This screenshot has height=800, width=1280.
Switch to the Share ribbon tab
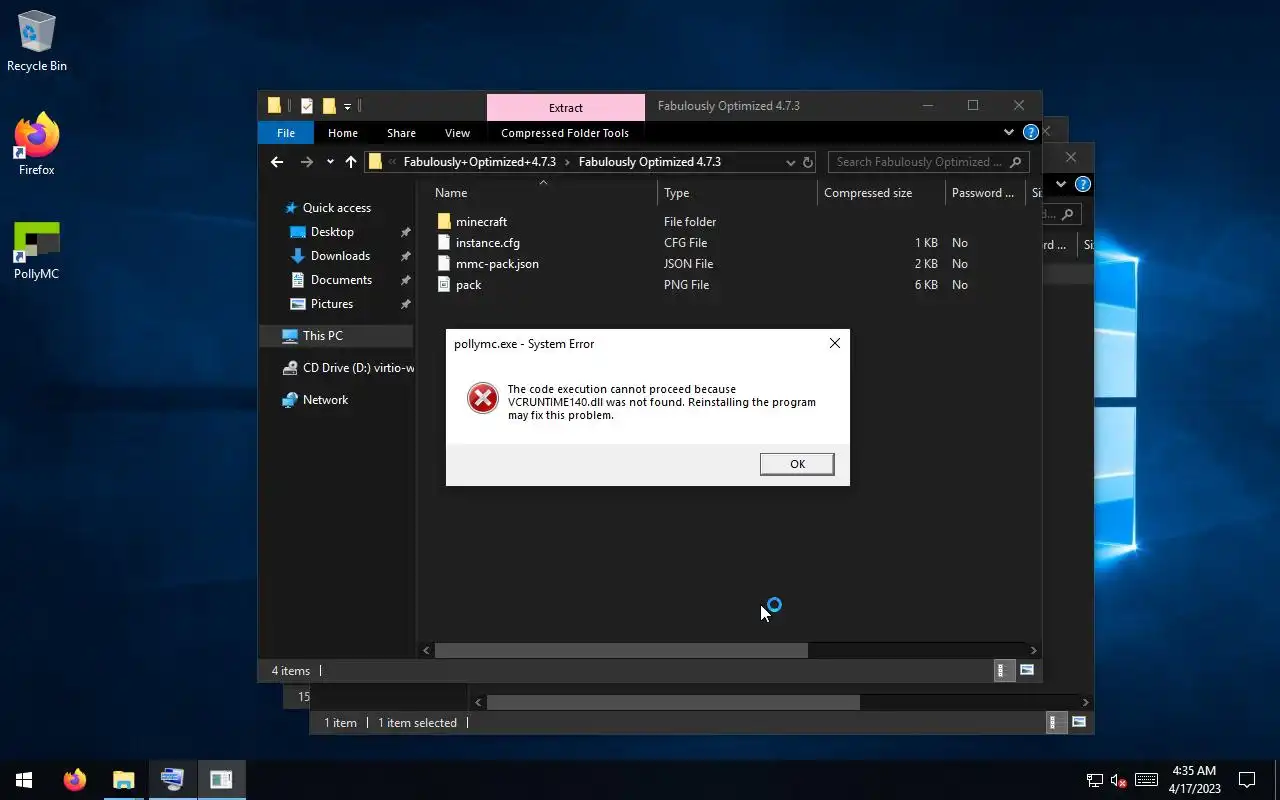point(401,133)
